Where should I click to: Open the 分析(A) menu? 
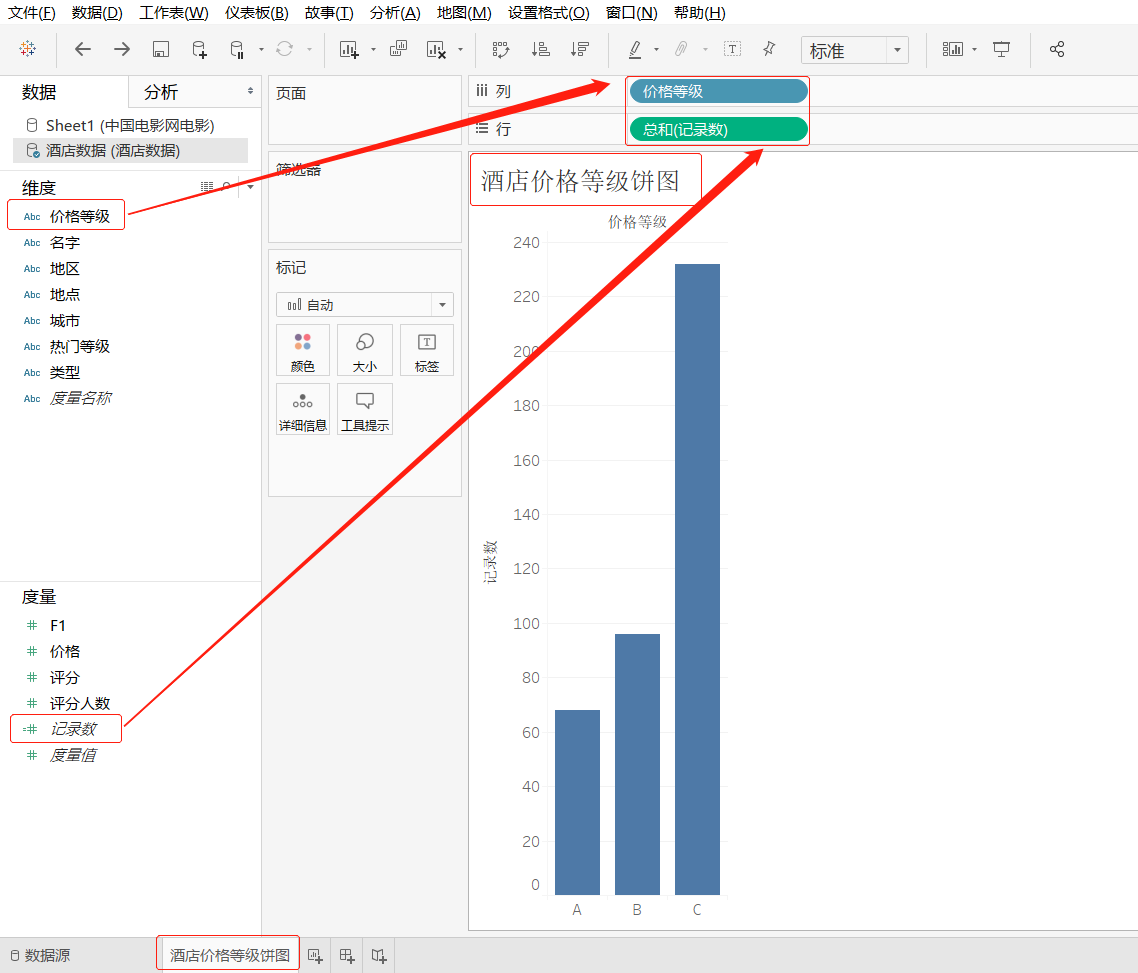click(x=395, y=12)
